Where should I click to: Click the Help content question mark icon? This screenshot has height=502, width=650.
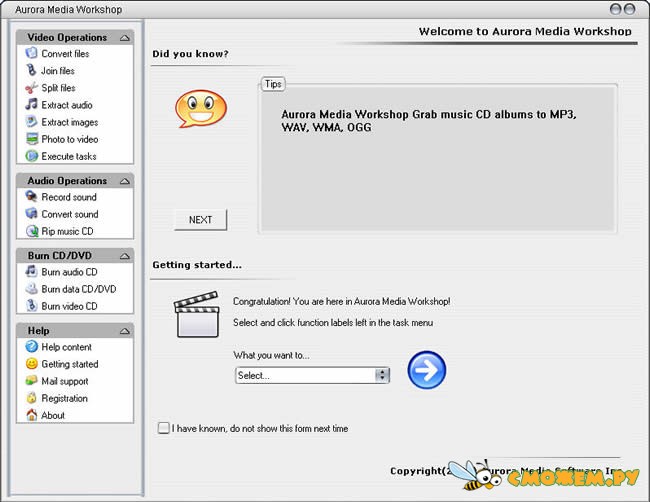32,346
